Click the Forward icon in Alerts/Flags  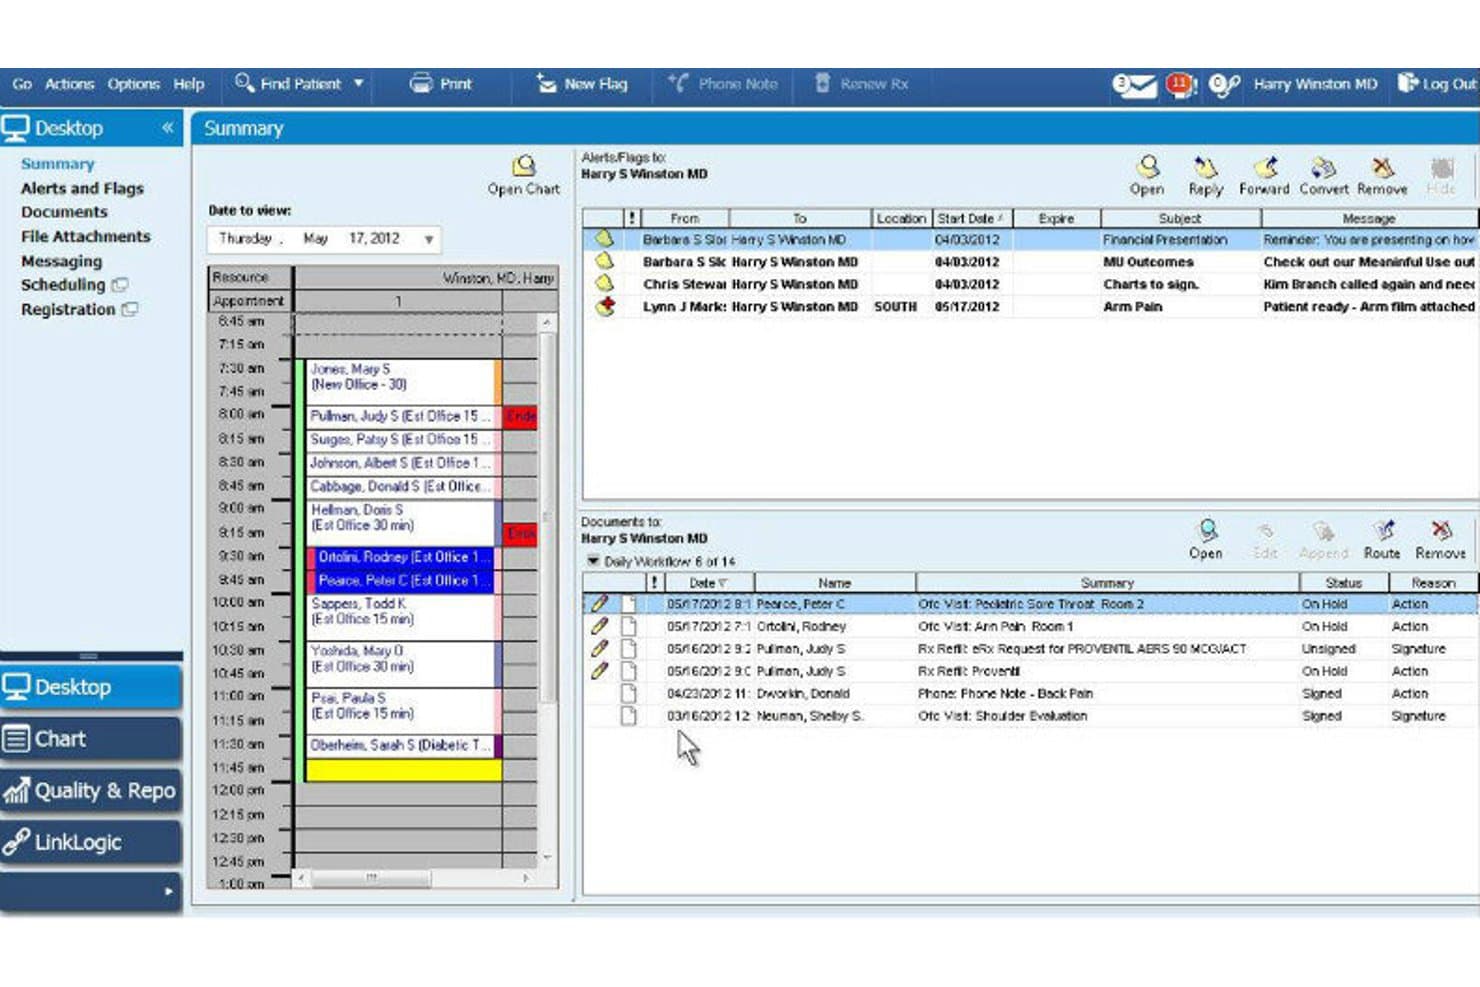click(1264, 175)
